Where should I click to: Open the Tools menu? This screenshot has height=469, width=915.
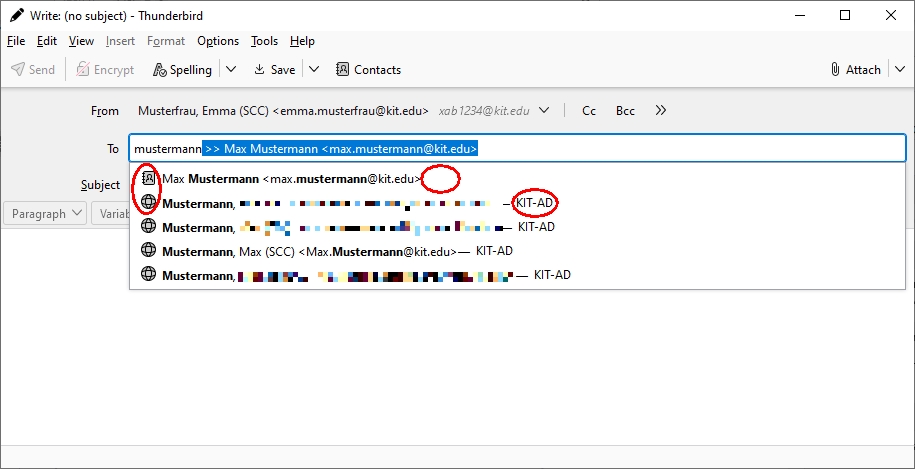(264, 41)
